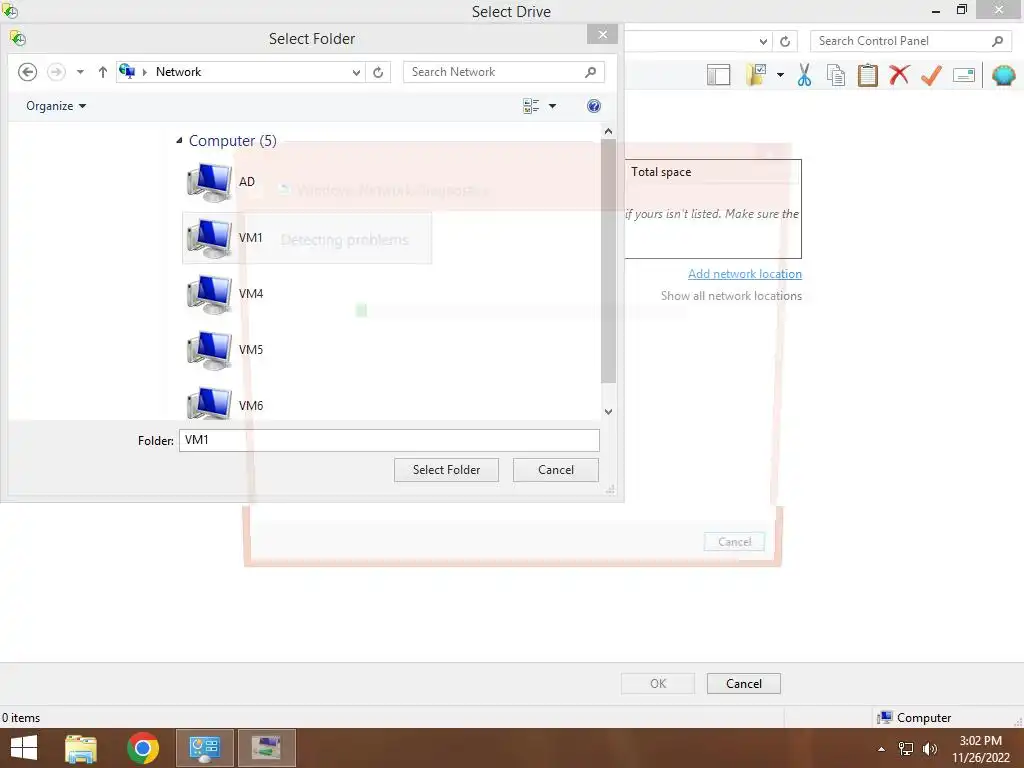Click Computer in status bar

[x=915, y=718]
